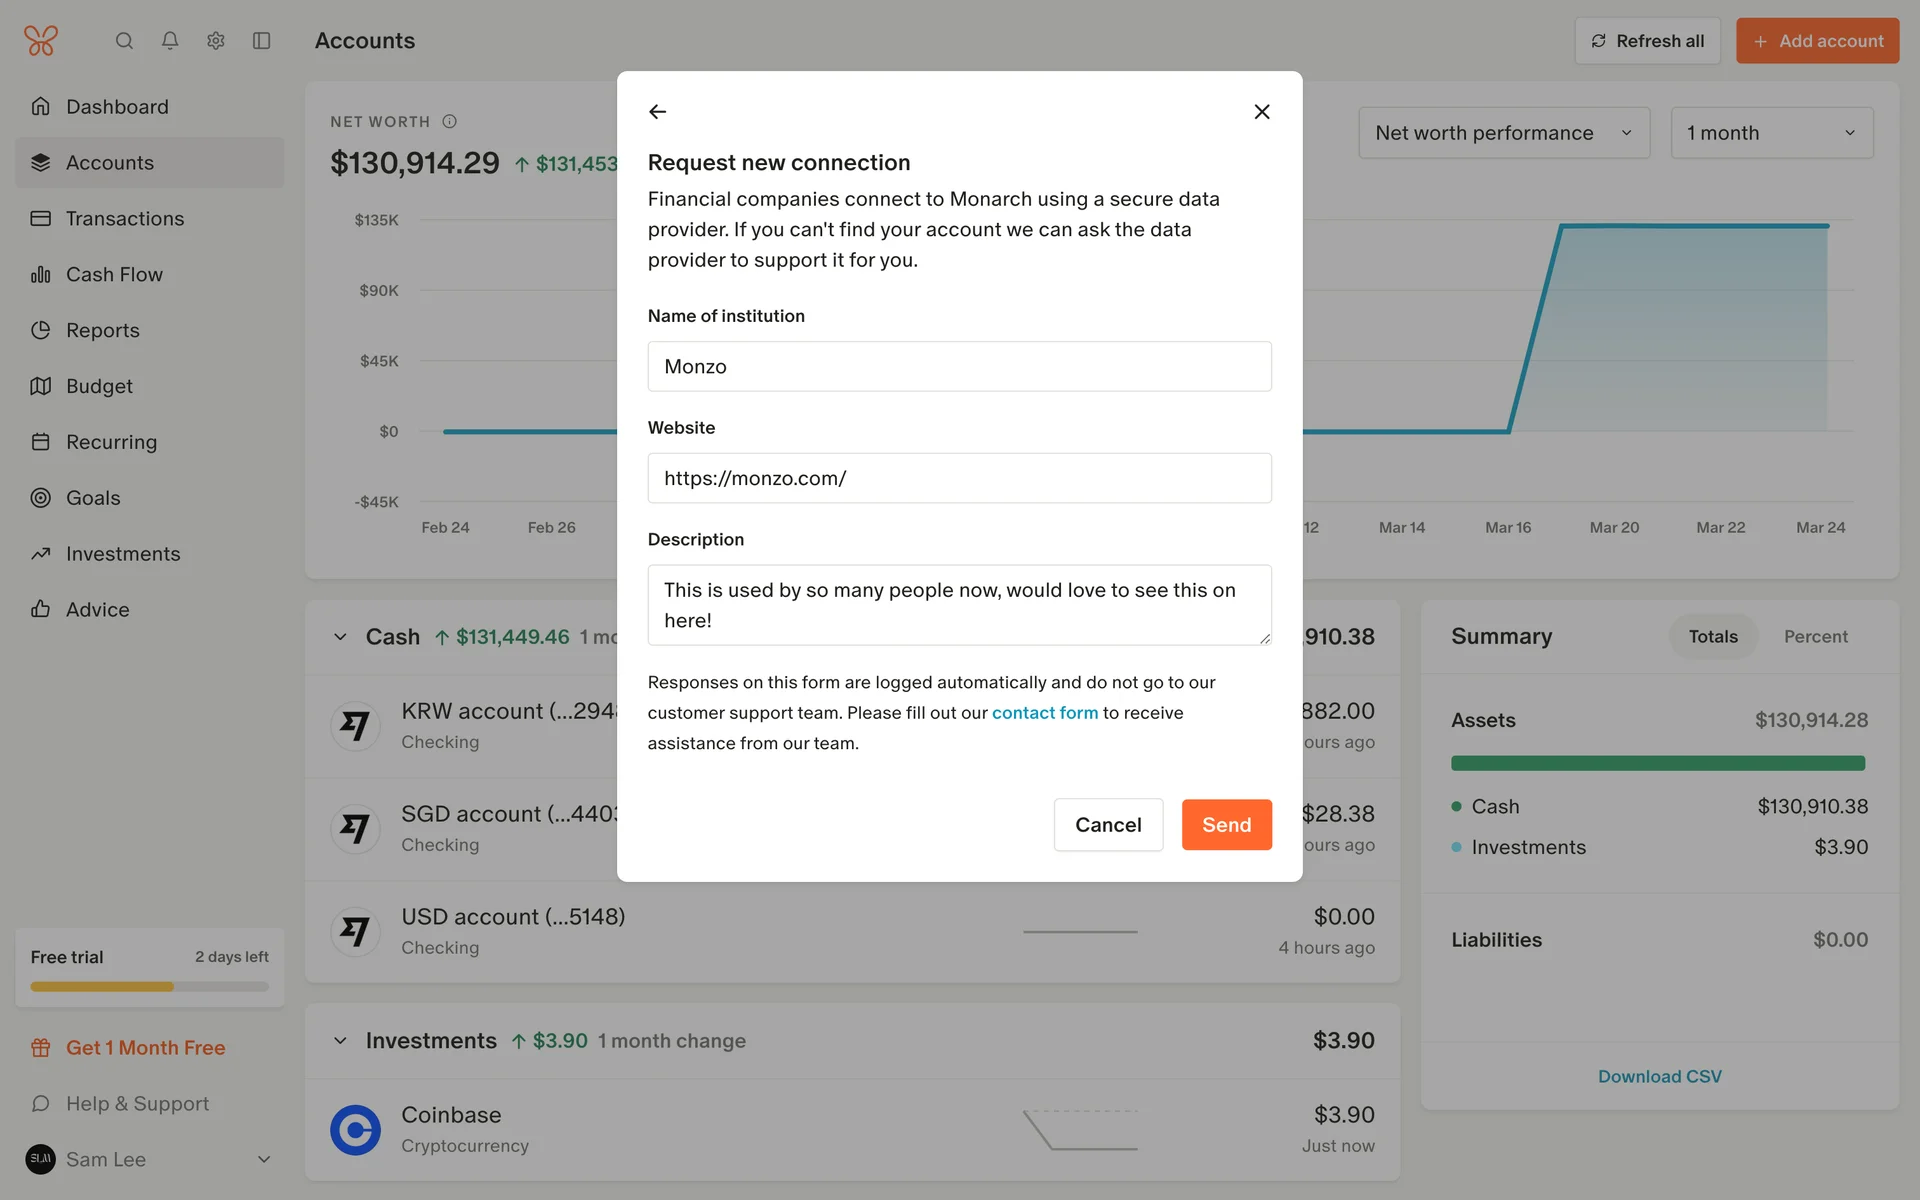Click the Coinbase account logo
The width and height of the screenshot is (1920, 1200).
coord(355,1129)
